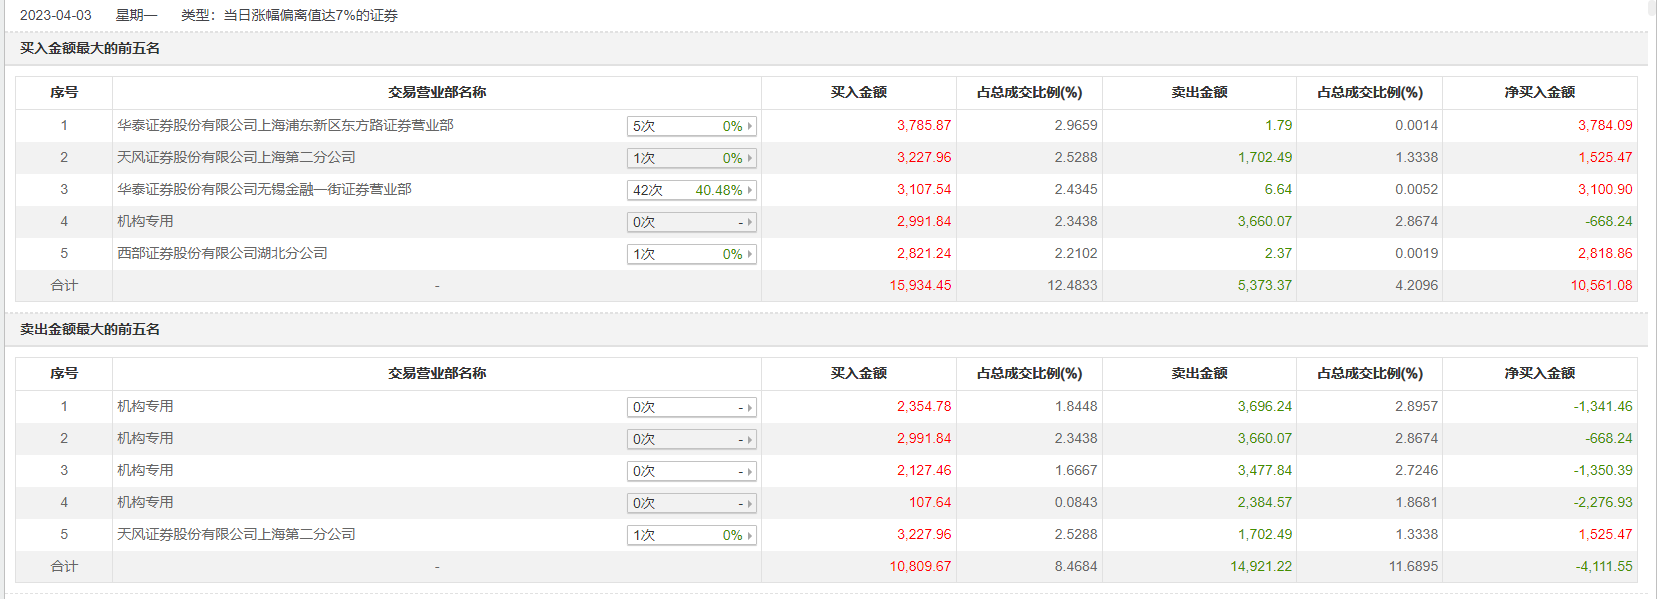Click the 1次 arrow for 天风证券 in the sell table
This screenshot has width=1657, height=599.
(x=749, y=535)
